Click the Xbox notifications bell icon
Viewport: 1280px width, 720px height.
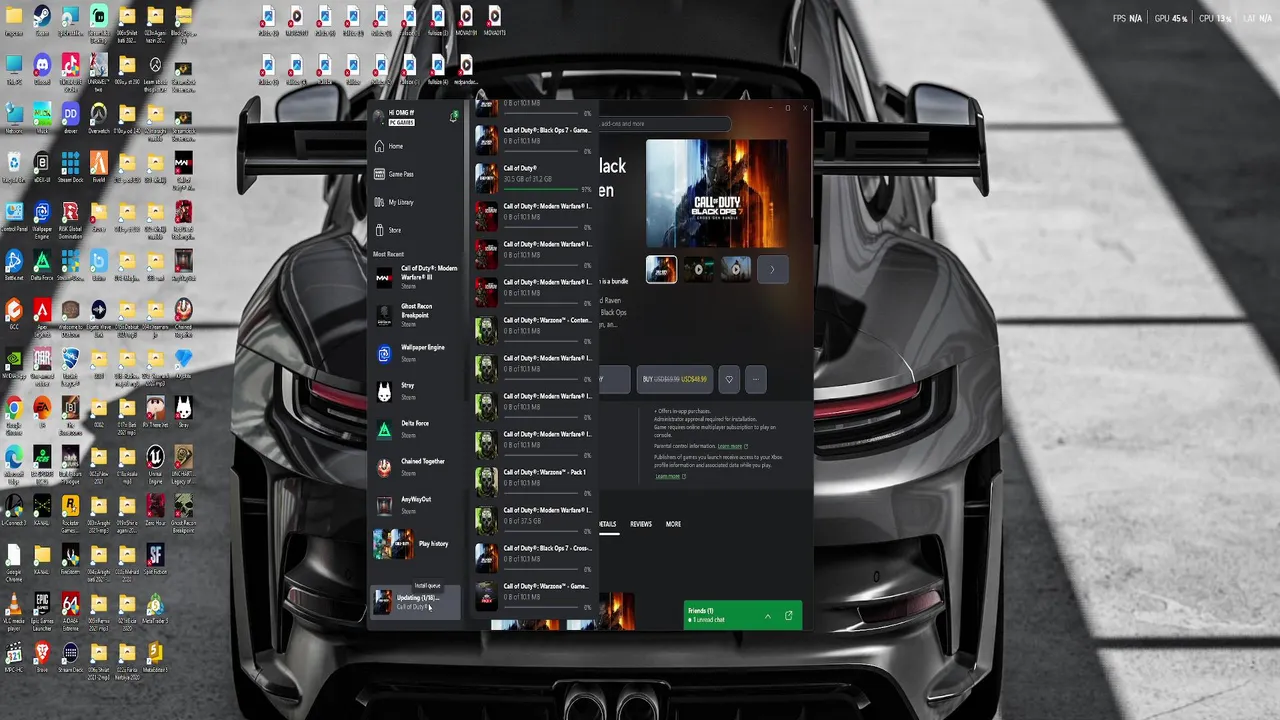pos(454,117)
